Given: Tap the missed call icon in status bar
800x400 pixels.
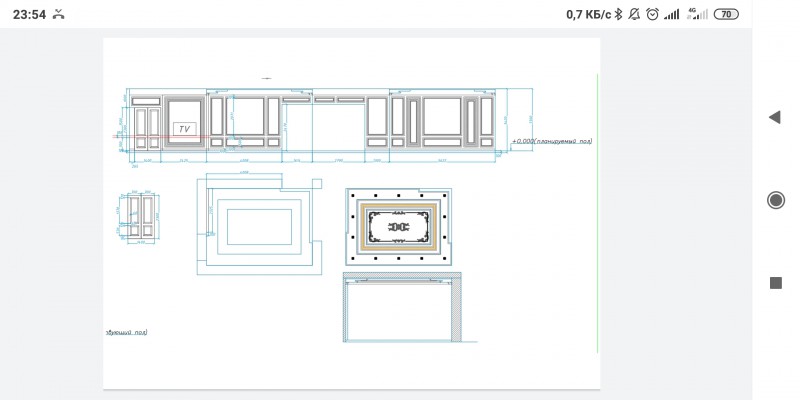Looking at the screenshot, I should pyautogui.click(x=59, y=14).
